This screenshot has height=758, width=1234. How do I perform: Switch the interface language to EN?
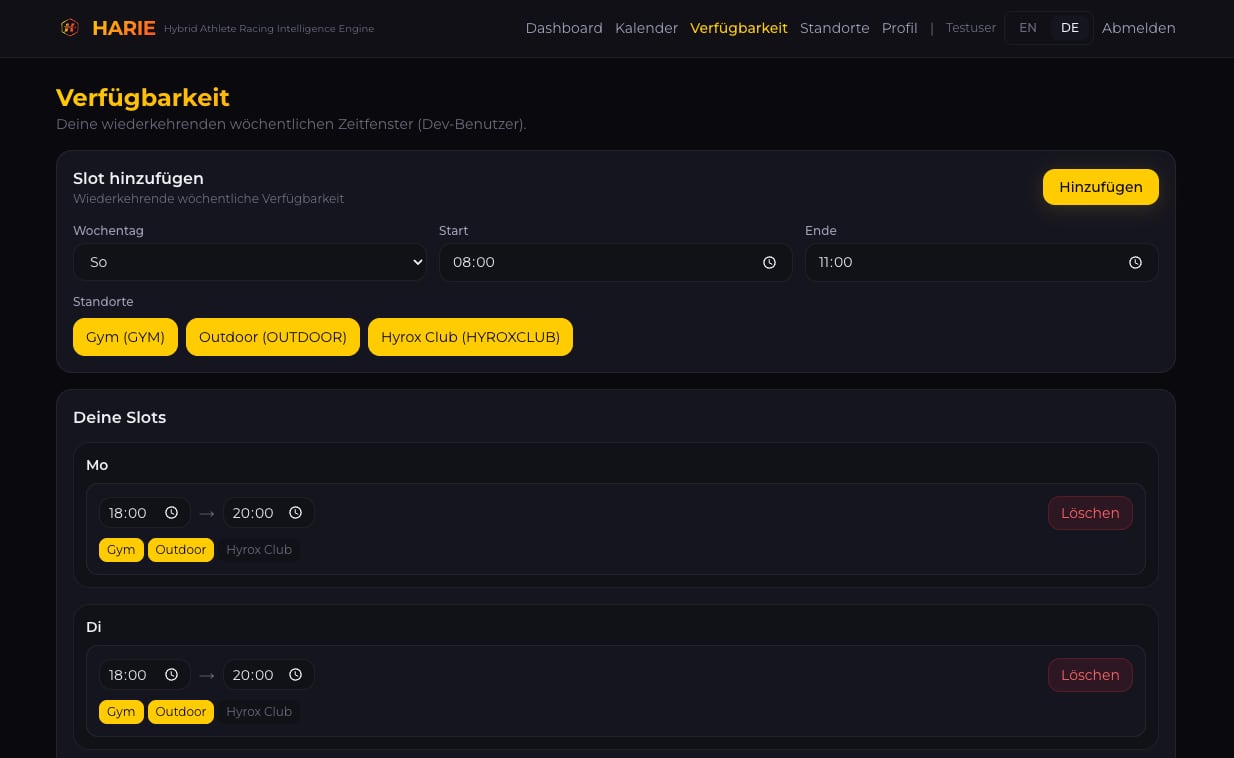click(x=1028, y=27)
